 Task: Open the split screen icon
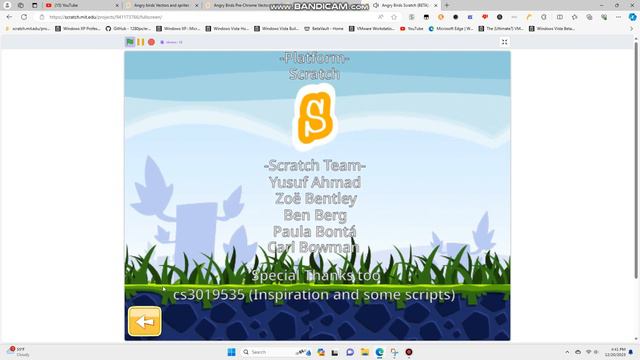(560, 17)
